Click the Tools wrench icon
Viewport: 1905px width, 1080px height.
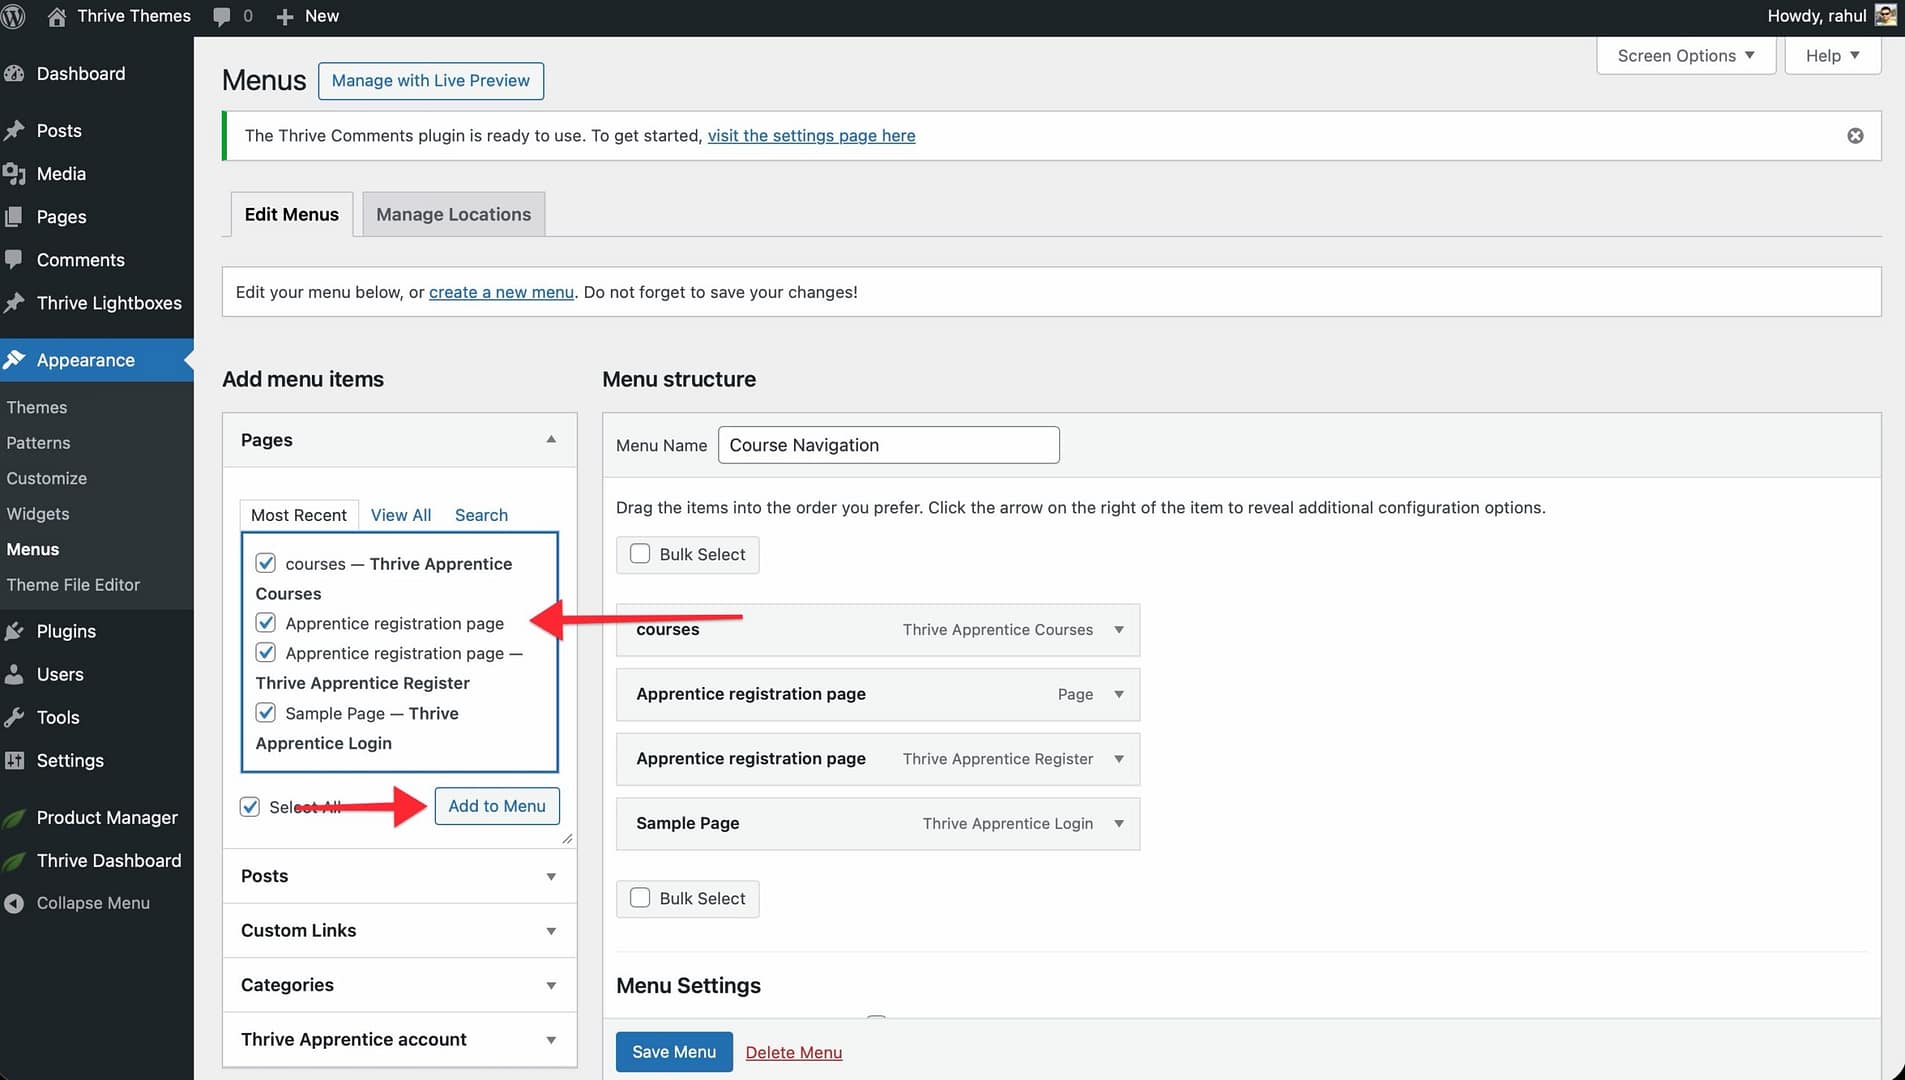[14, 717]
